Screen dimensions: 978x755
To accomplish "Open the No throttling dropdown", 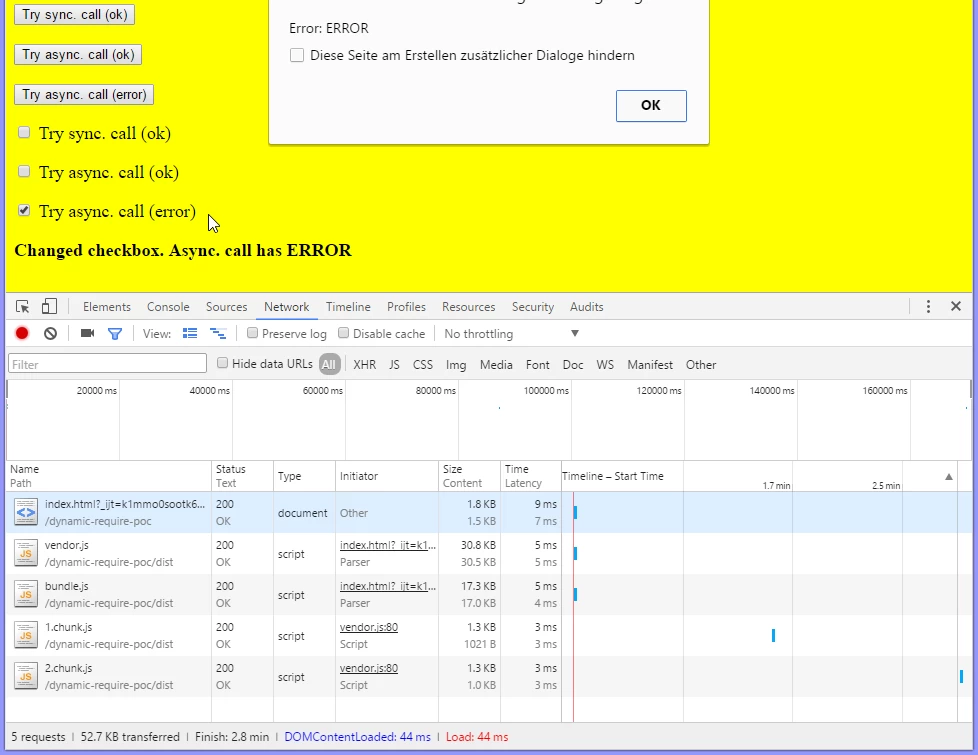I will tap(511, 333).
